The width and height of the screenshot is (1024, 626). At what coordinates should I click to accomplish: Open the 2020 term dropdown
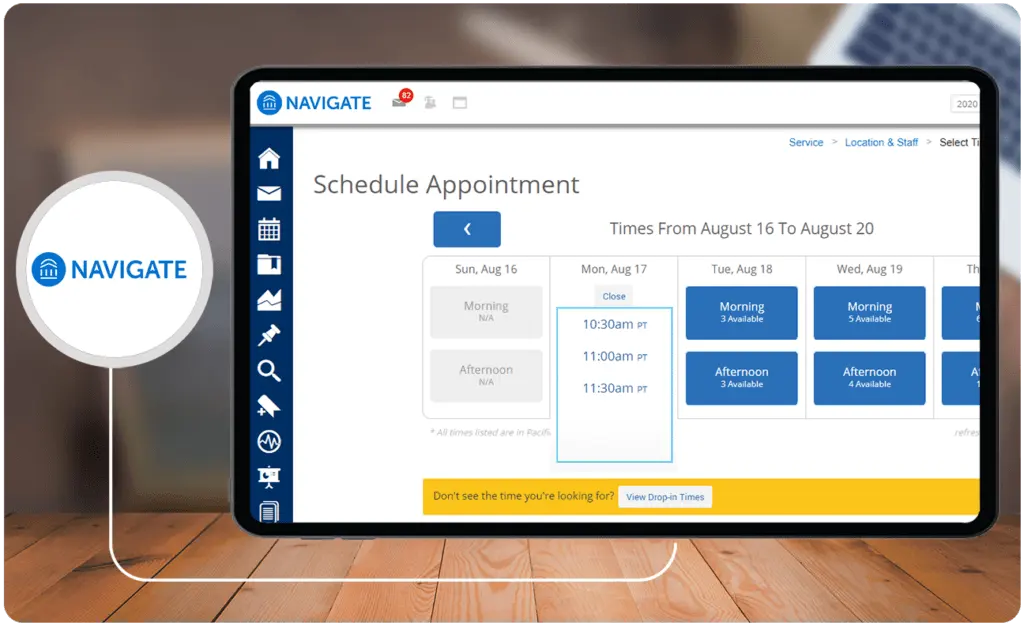click(965, 104)
